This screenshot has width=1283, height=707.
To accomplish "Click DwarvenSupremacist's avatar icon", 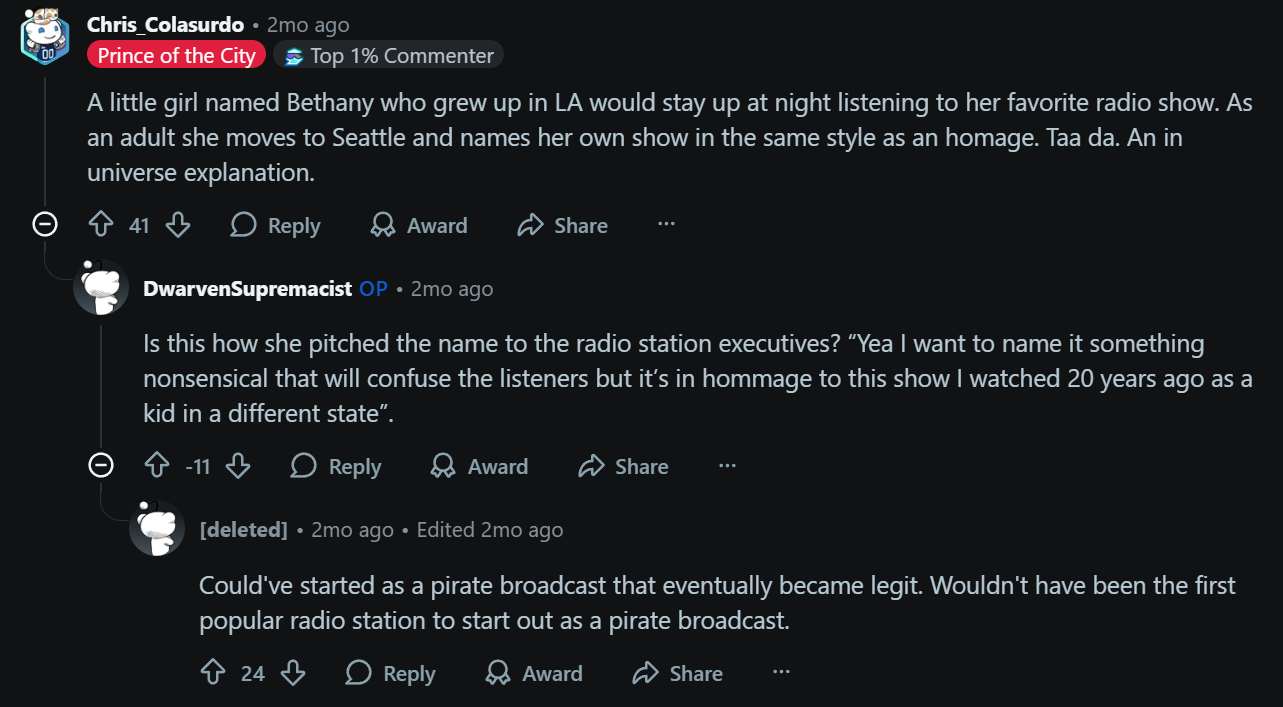I will (101, 288).
